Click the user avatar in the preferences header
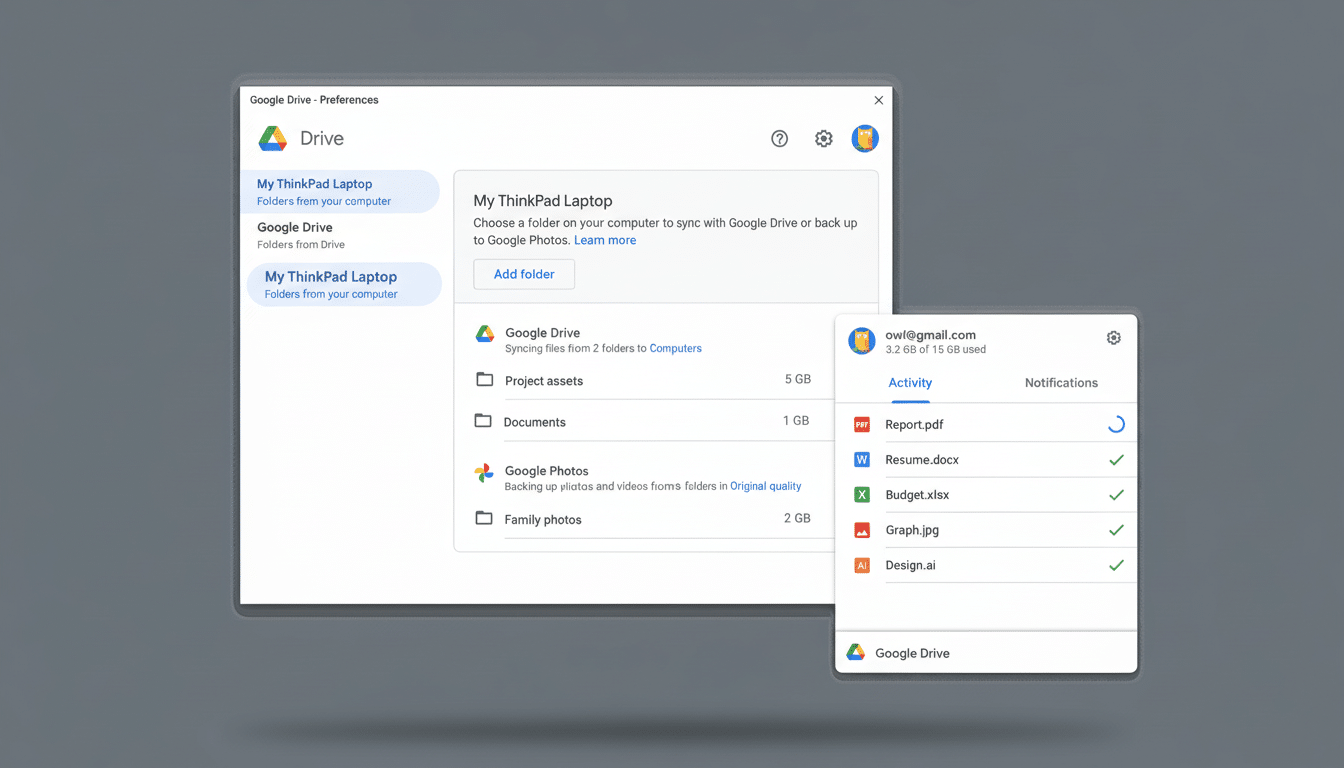The height and width of the screenshot is (768, 1344). coord(865,138)
